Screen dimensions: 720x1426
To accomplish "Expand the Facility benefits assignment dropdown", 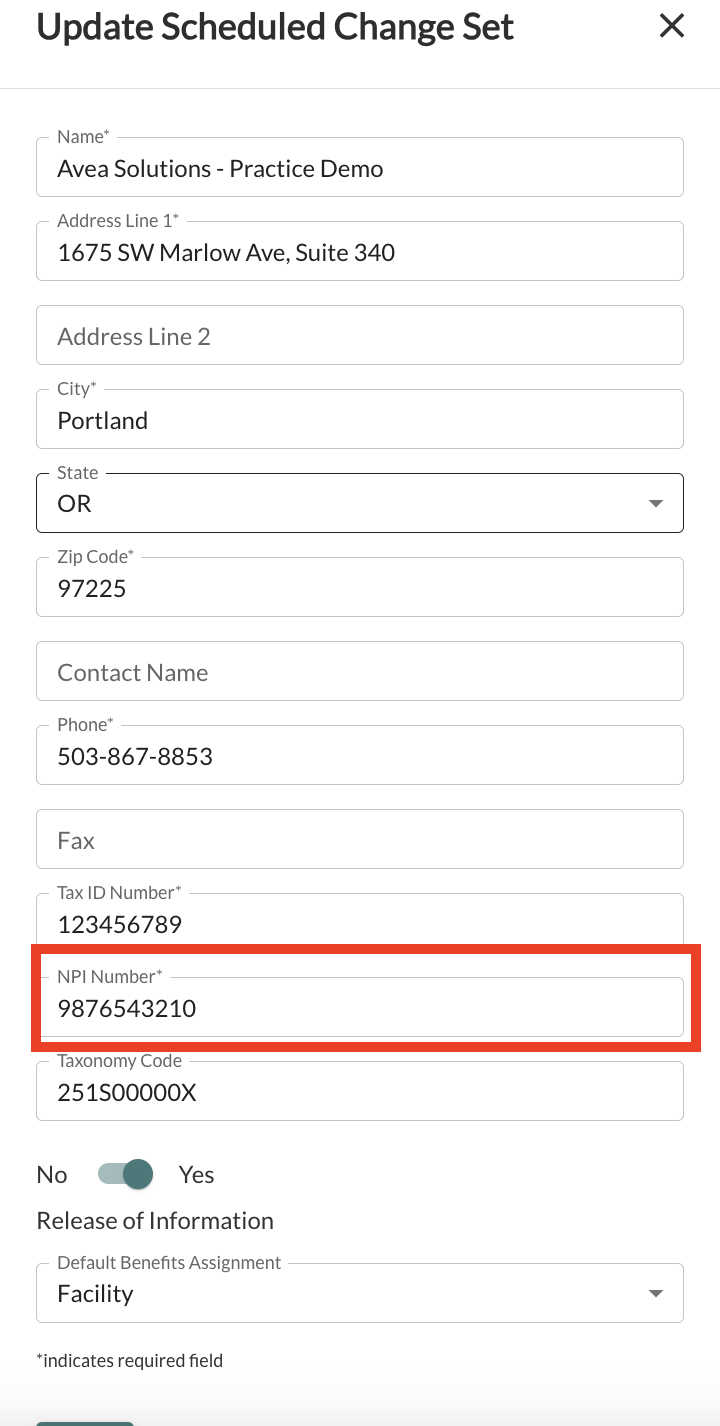I will point(340,1293).
